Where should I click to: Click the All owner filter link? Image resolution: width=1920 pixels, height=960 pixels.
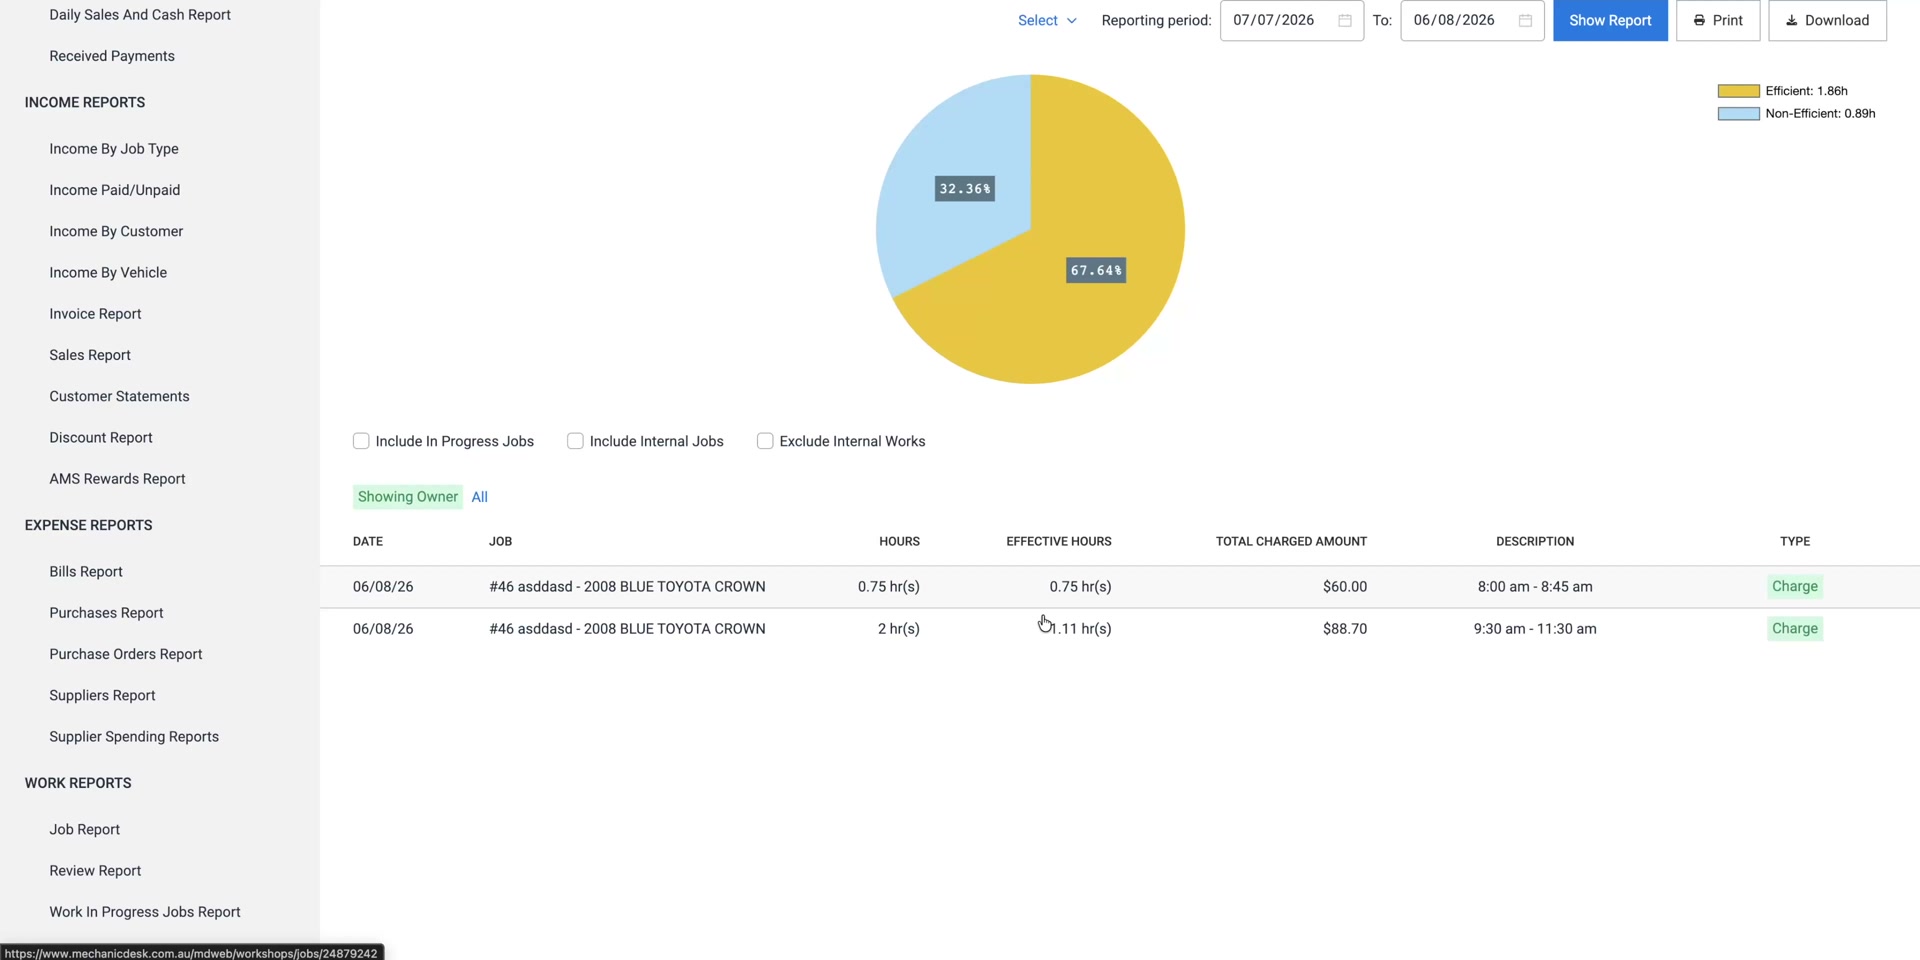point(480,497)
